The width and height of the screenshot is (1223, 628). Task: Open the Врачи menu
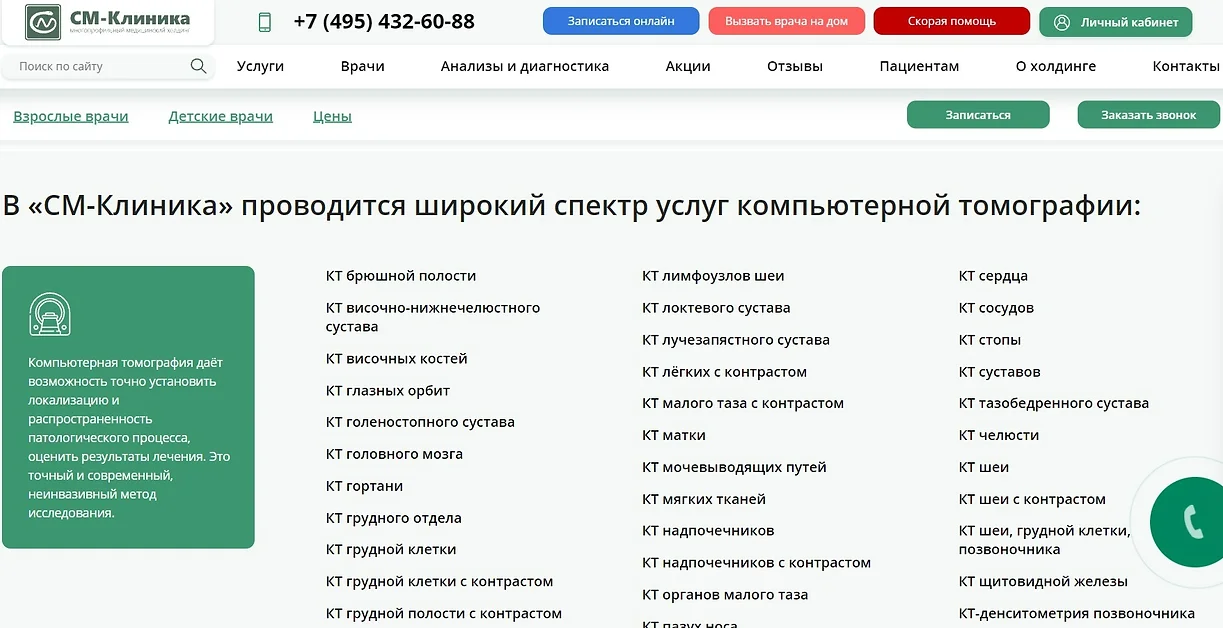pyautogui.click(x=362, y=66)
